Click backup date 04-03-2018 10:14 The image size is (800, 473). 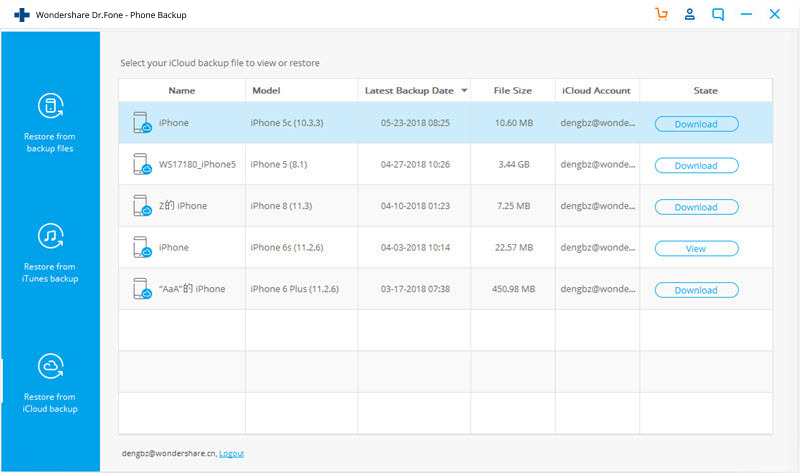pyautogui.click(x=415, y=247)
